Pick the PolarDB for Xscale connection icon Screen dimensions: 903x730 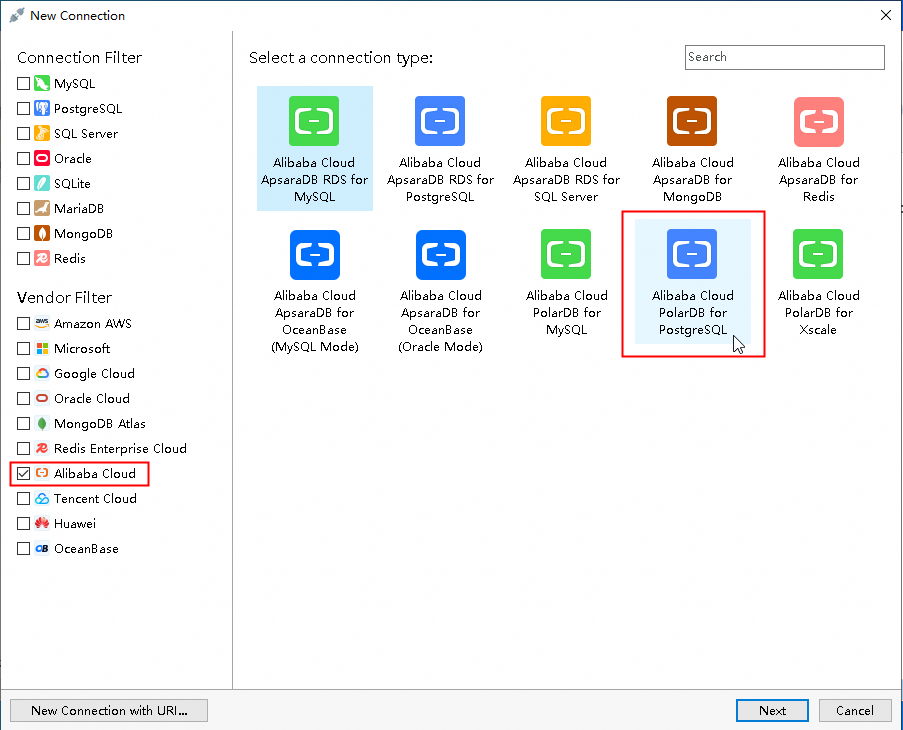tap(818, 254)
